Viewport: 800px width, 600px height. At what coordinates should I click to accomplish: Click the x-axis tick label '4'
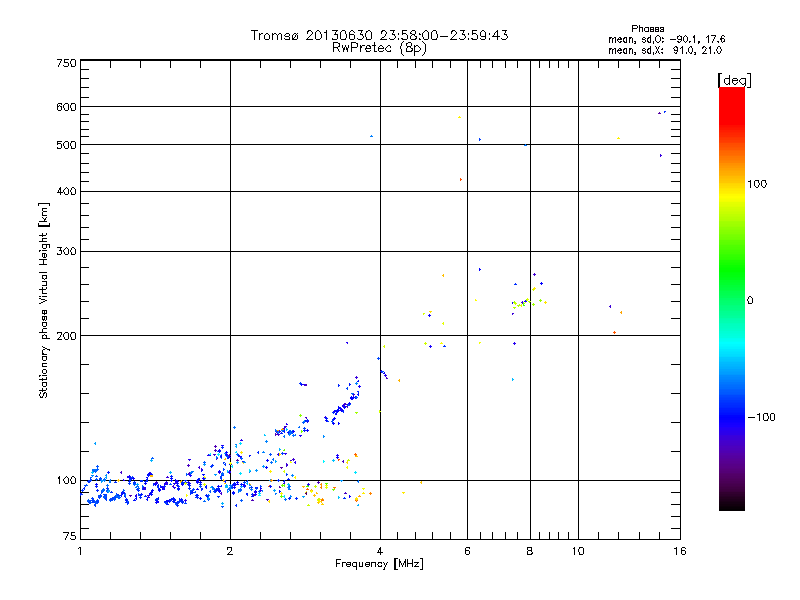tap(380, 551)
